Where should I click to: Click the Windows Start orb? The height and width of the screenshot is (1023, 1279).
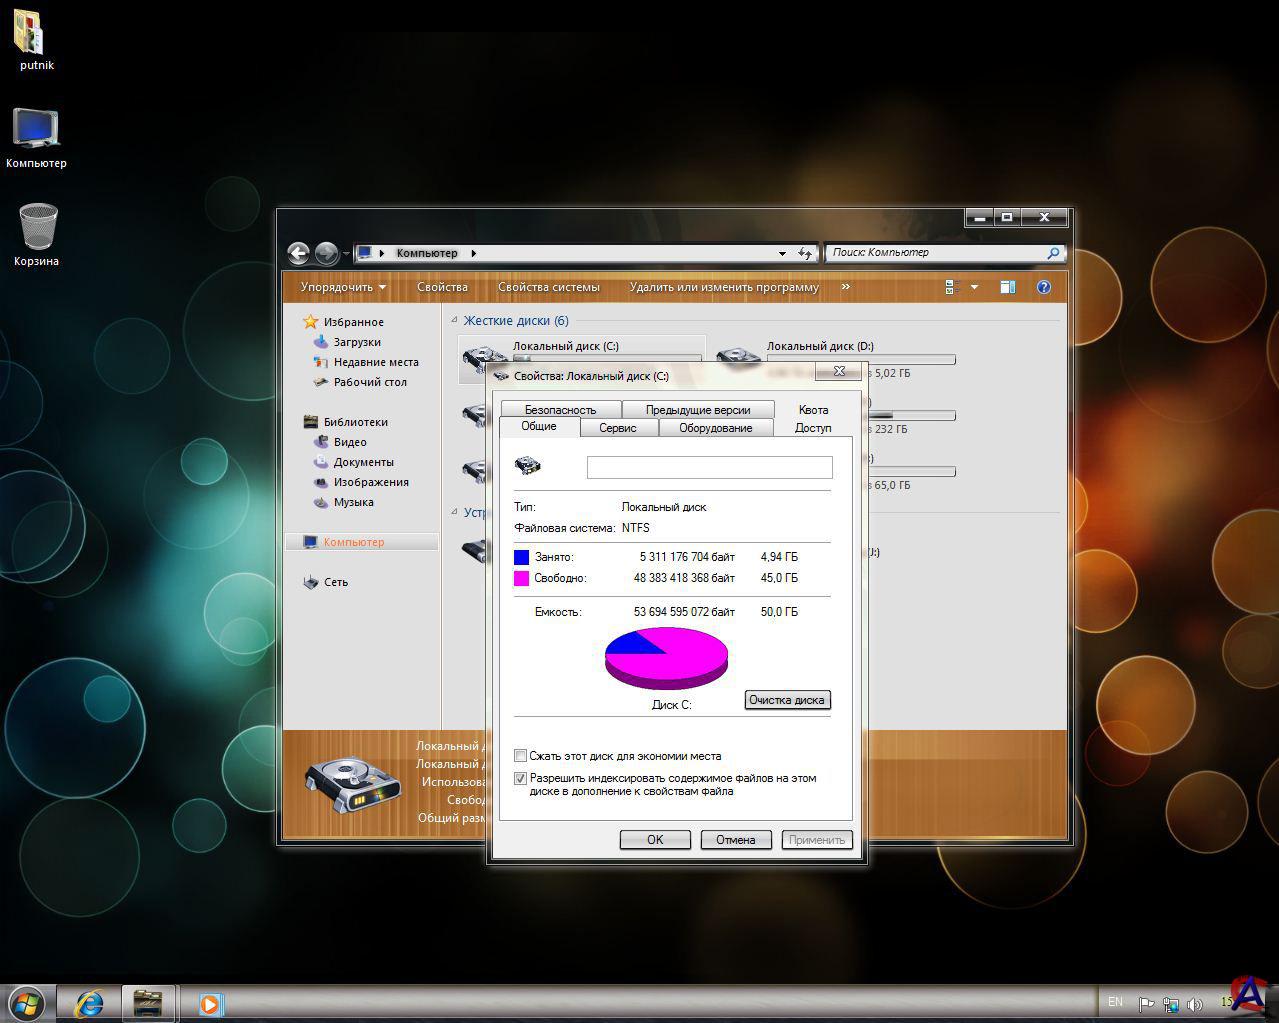27,1002
